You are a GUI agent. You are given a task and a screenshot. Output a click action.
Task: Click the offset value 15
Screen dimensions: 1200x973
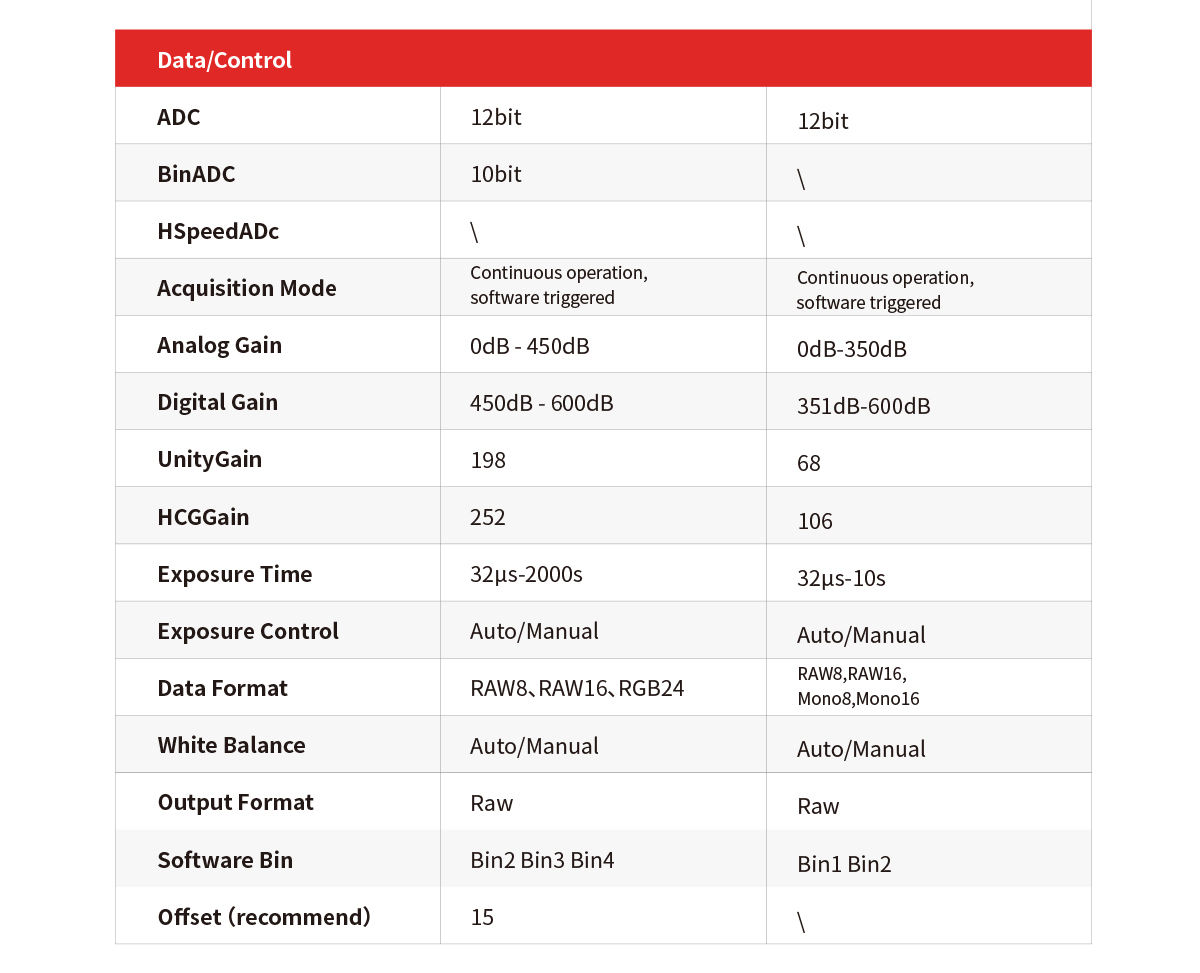pyautogui.click(x=482, y=917)
